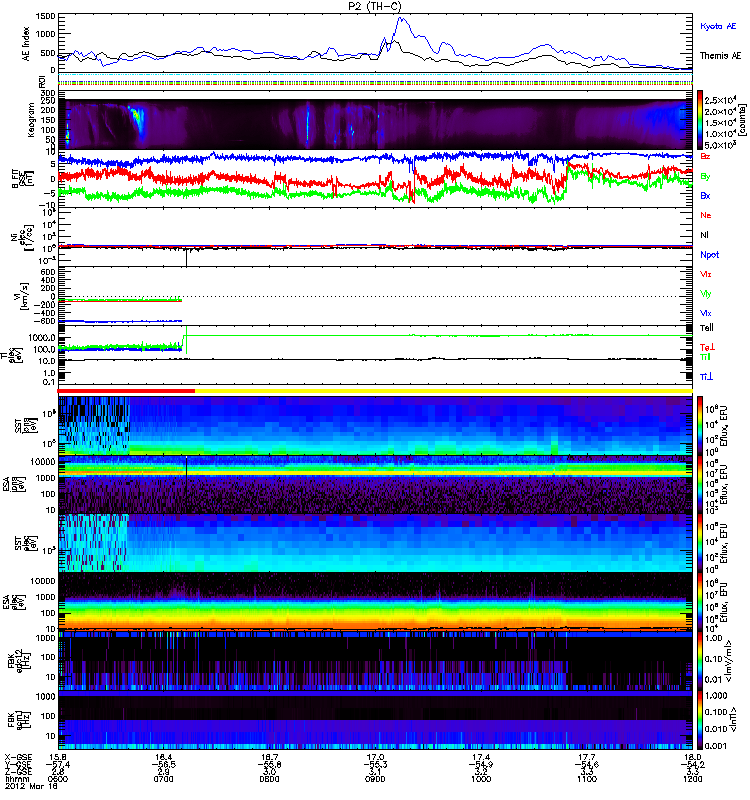
Task: Click the 0800 time tick label
Action: (x=269, y=779)
